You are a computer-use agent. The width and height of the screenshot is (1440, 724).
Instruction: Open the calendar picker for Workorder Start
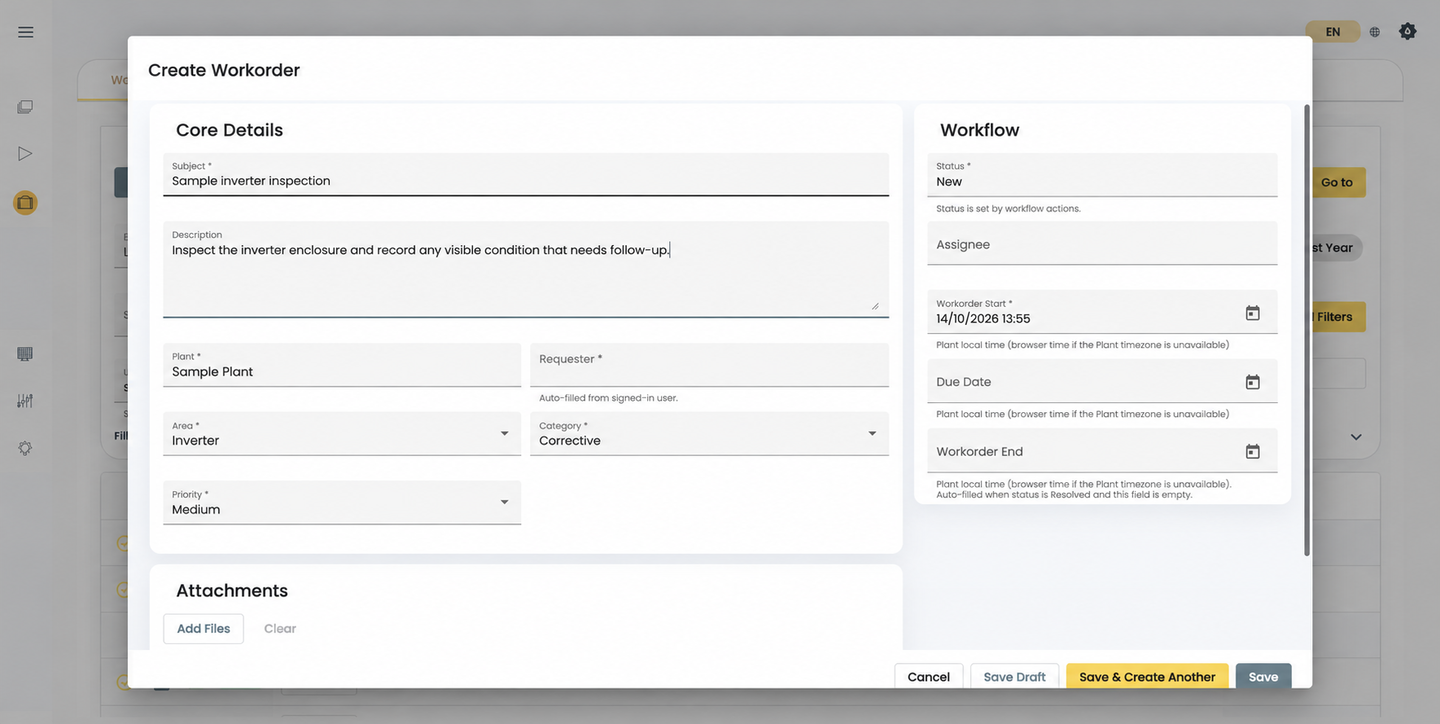1252,313
